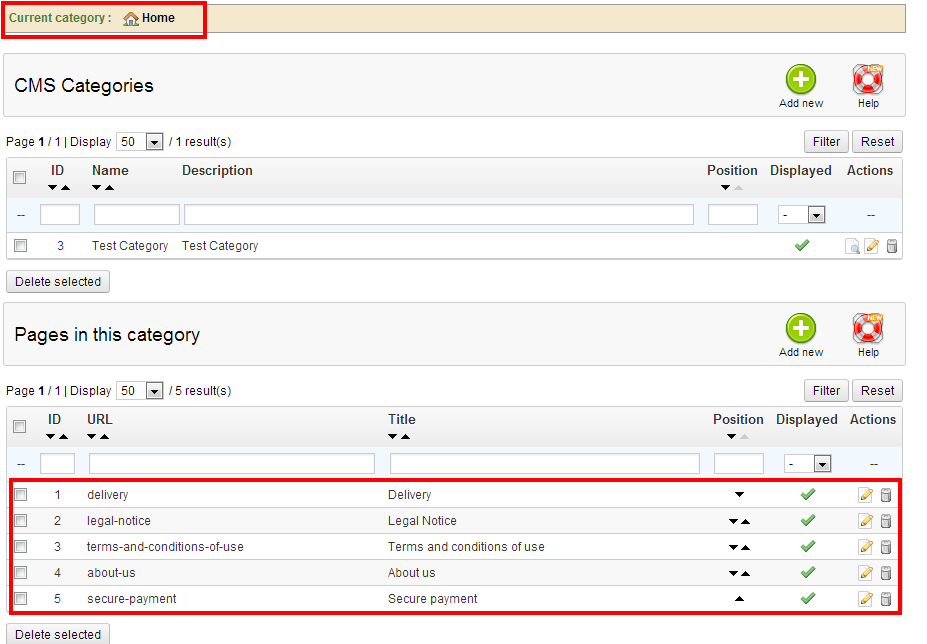Toggle displayed checkmark for the legal-notice page
Viewport: 927px width, 644px height.
coord(808,521)
